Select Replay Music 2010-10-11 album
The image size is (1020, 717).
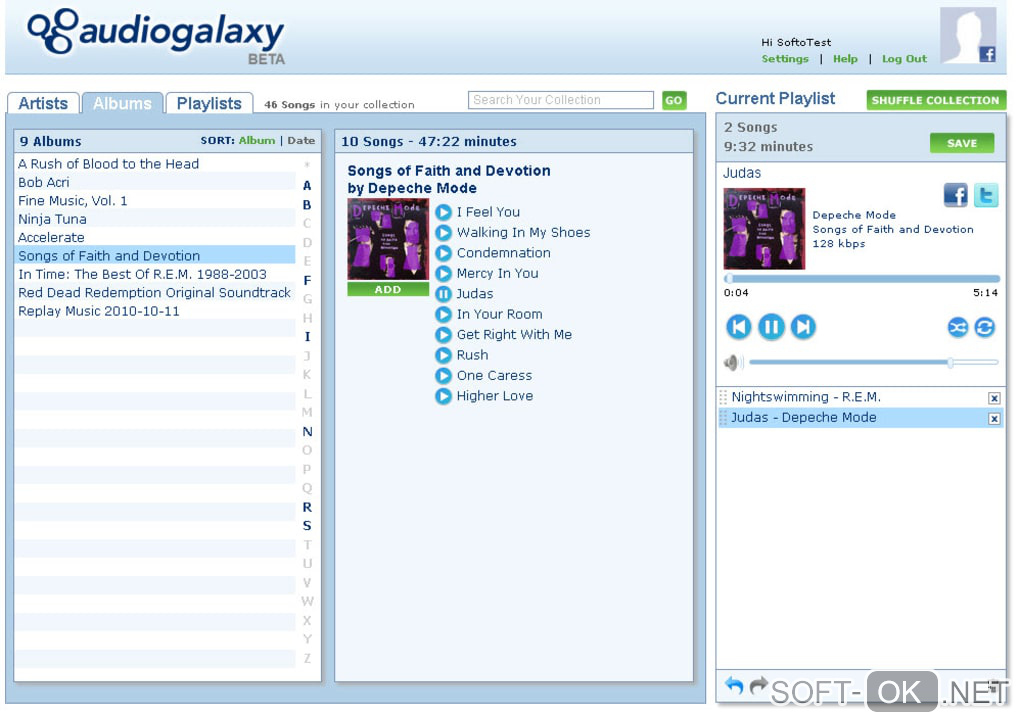(x=155, y=311)
